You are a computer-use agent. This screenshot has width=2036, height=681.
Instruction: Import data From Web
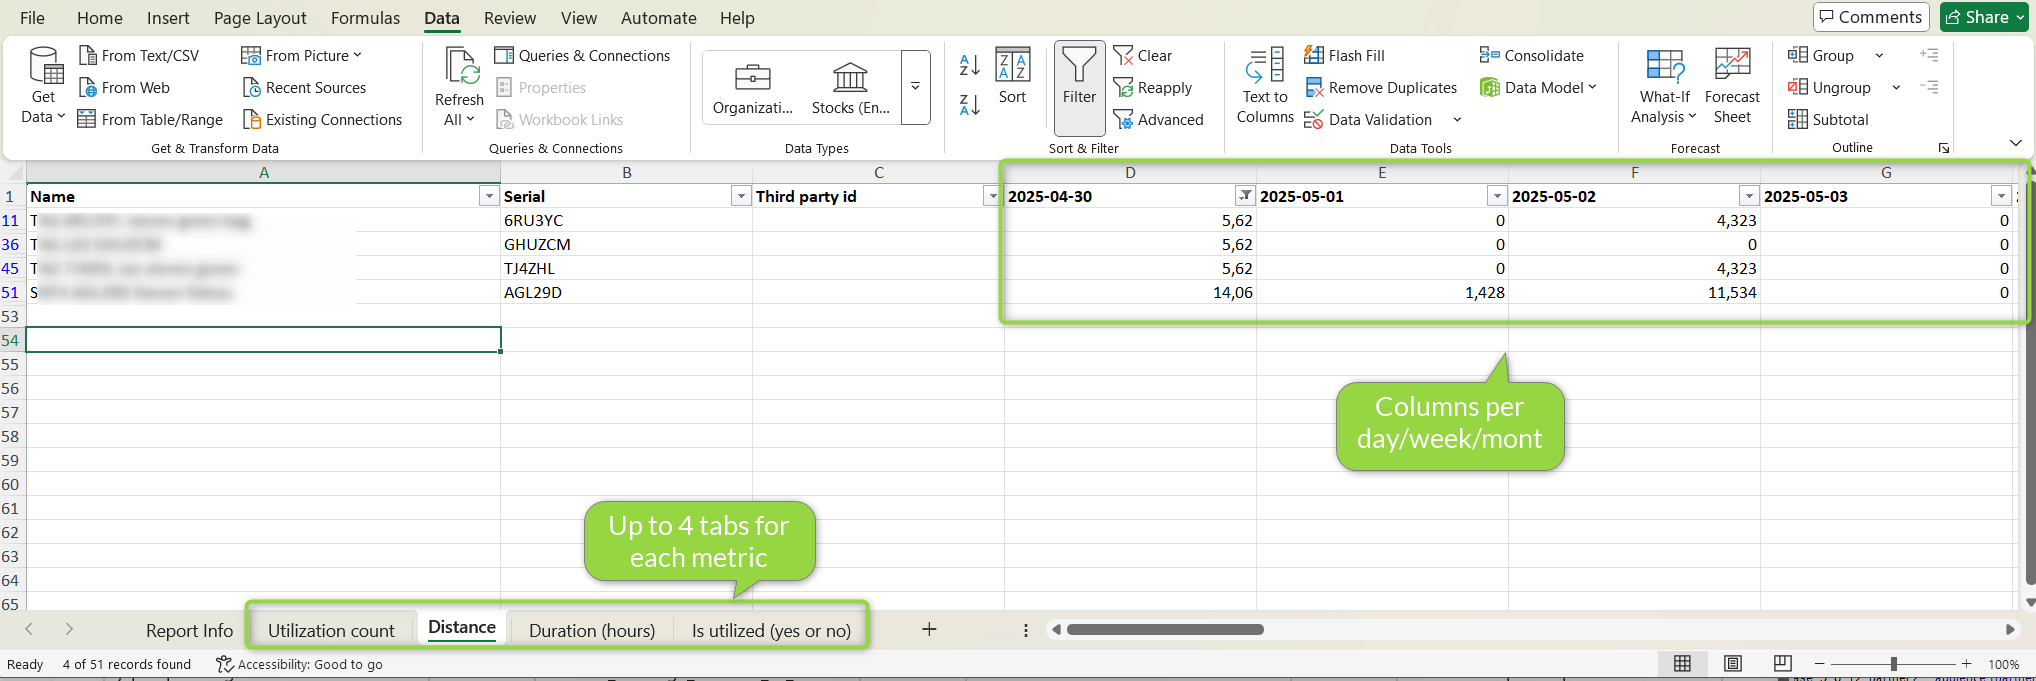tap(124, 88)
